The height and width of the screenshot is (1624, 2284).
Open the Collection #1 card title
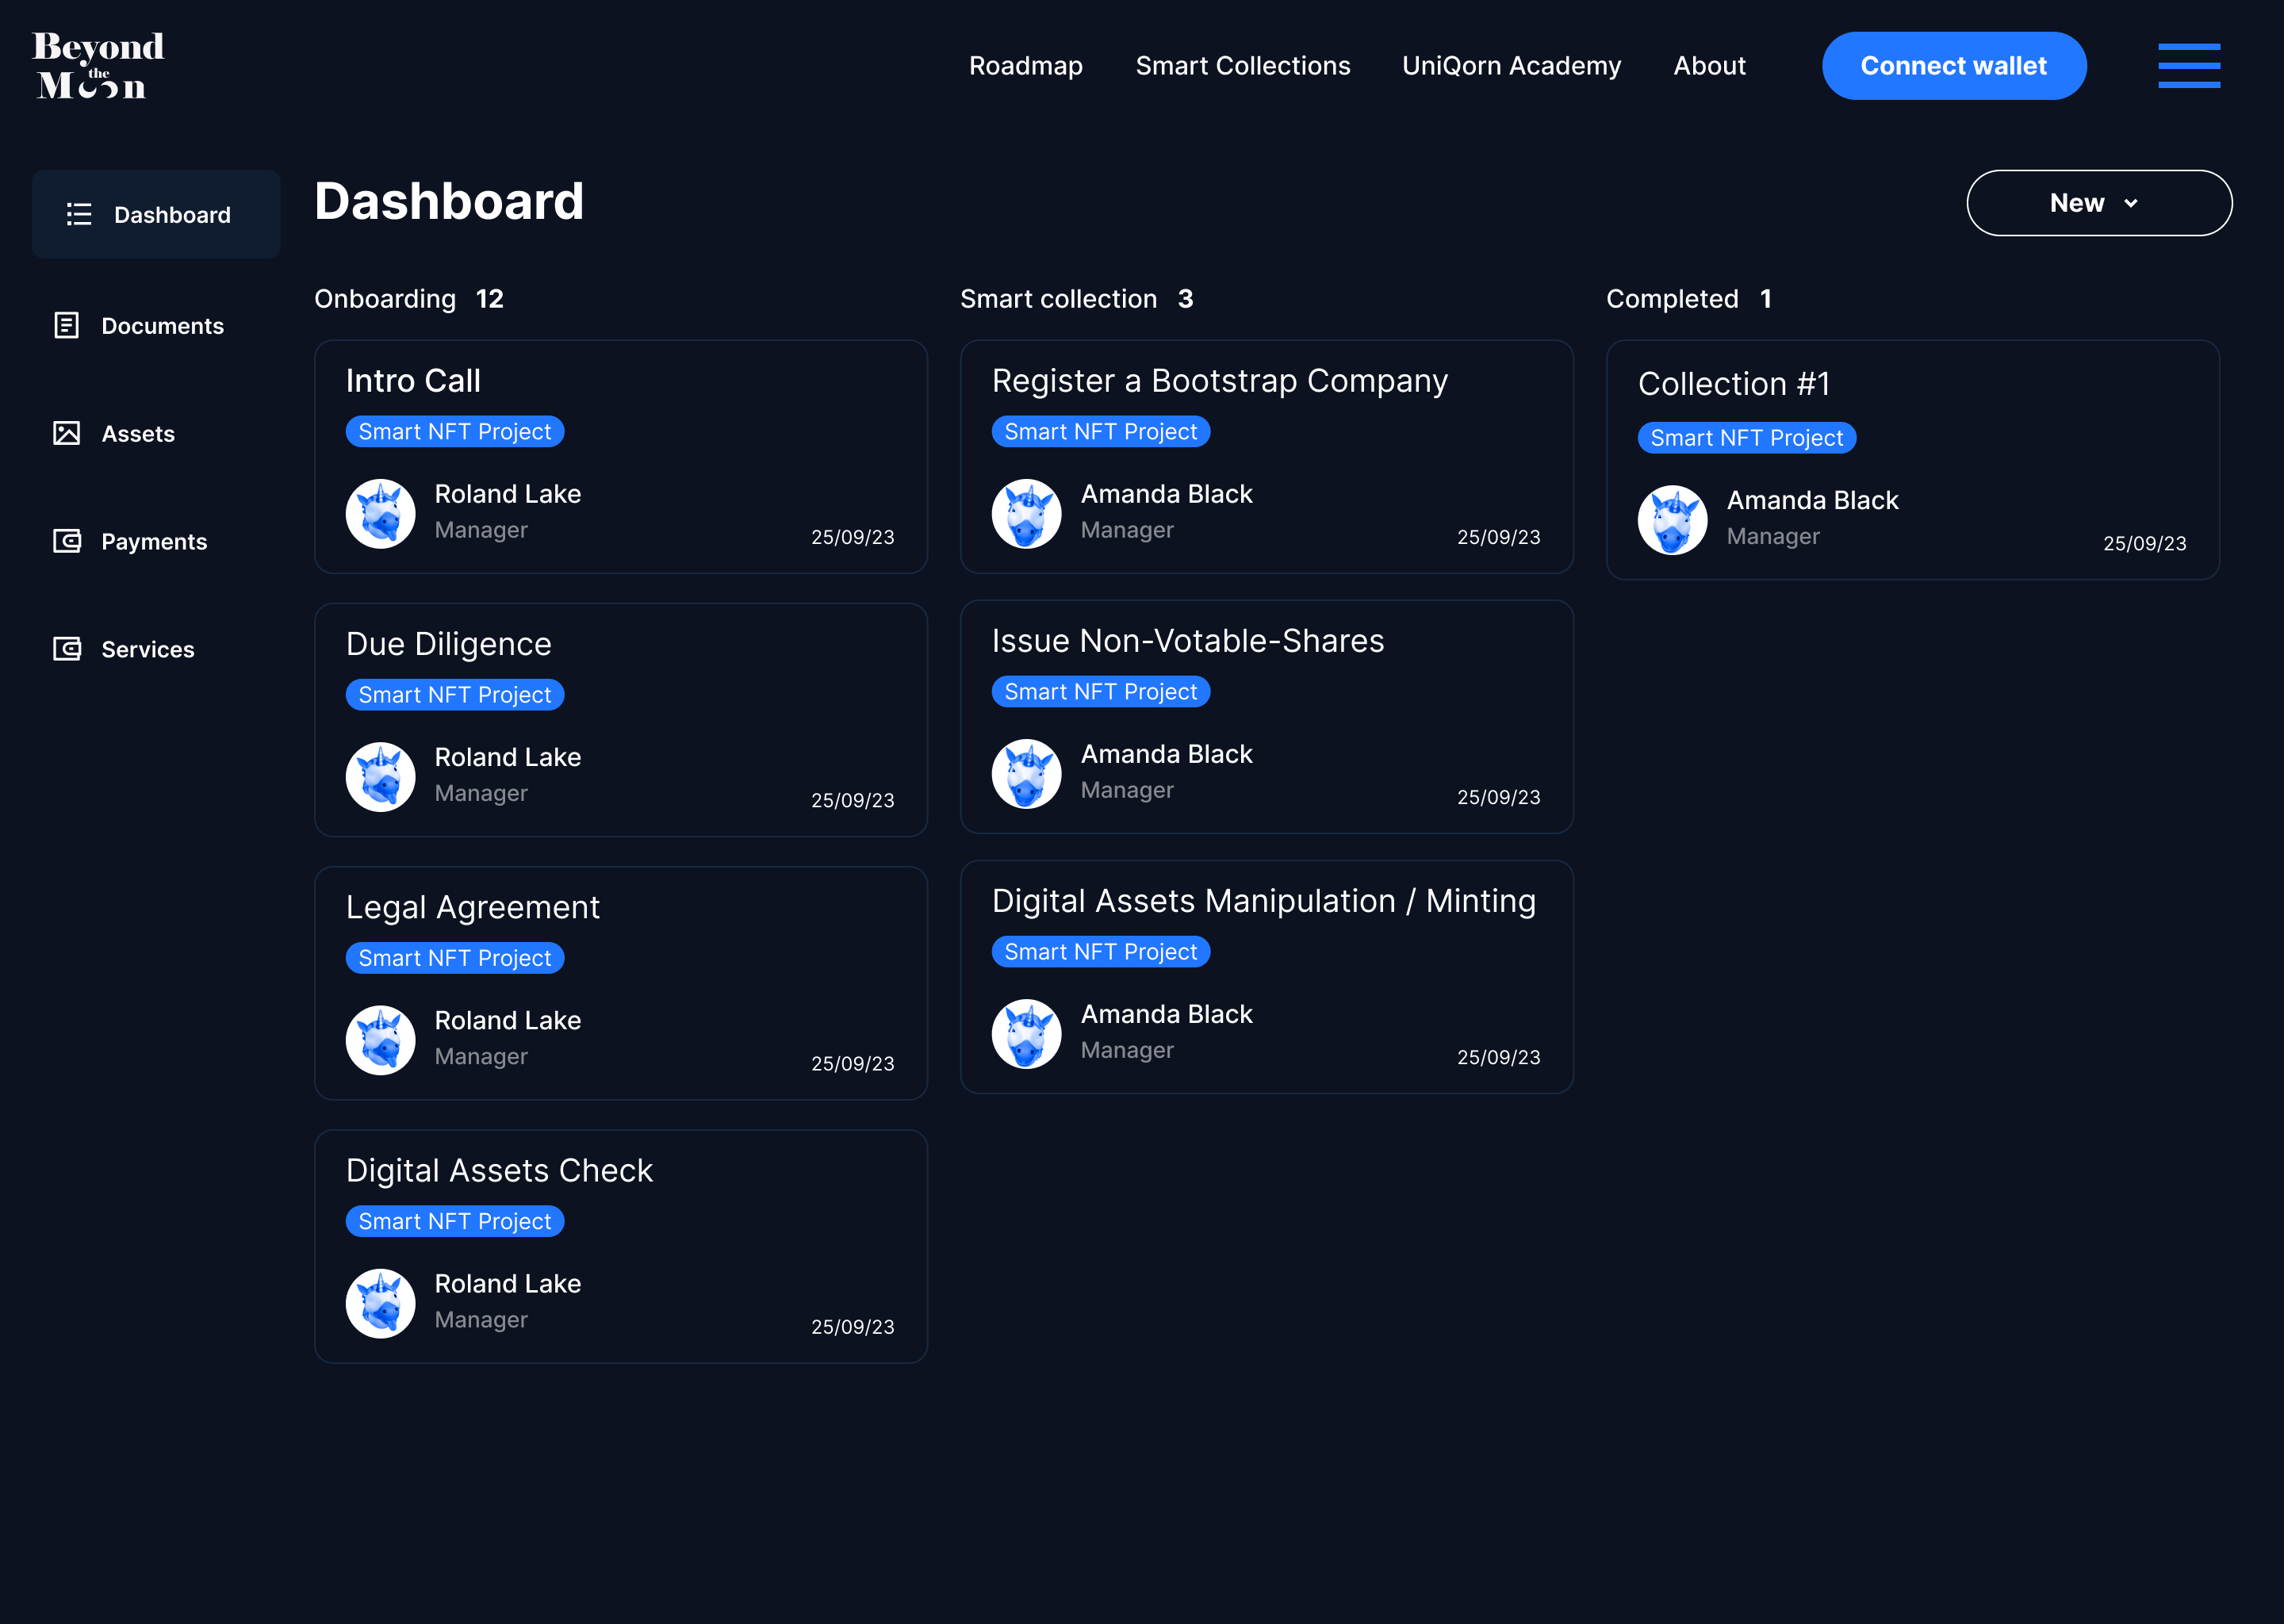1733,384
